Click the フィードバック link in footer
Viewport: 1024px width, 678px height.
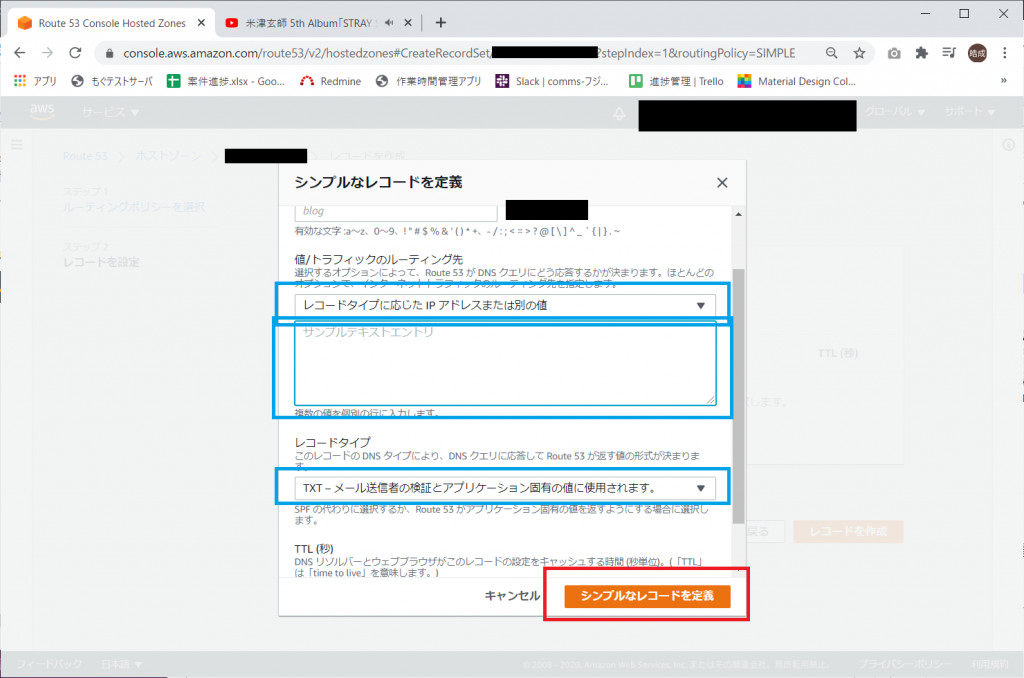(50, 664)
